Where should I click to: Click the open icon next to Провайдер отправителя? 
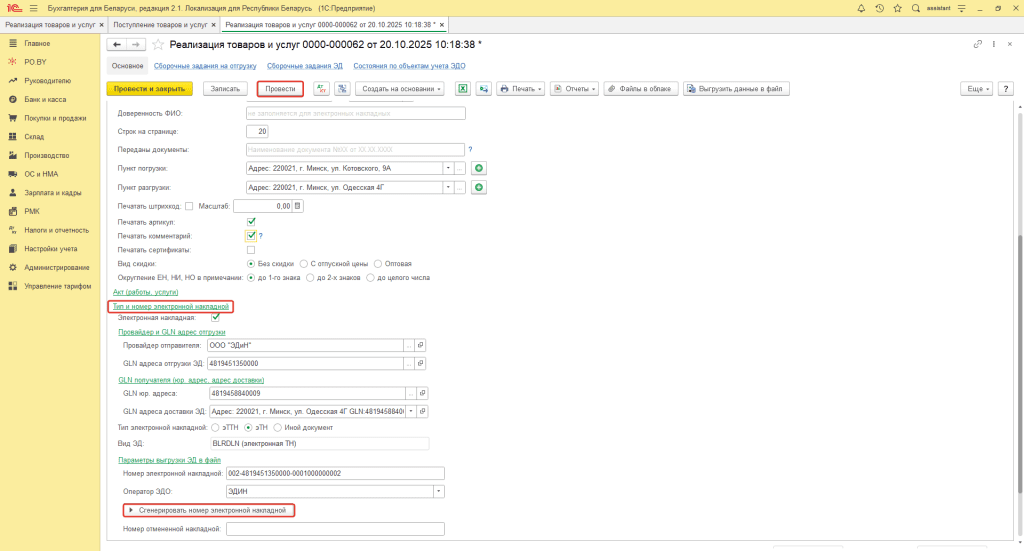click(x=421, y=345)
